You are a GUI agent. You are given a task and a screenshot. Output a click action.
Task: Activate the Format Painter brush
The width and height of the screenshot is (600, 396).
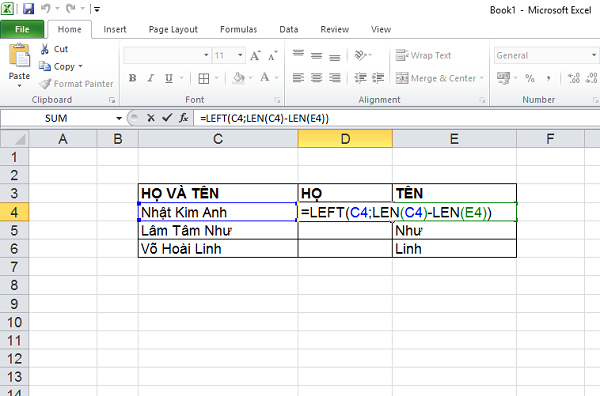pyautogui.click(x=77, y=84)
